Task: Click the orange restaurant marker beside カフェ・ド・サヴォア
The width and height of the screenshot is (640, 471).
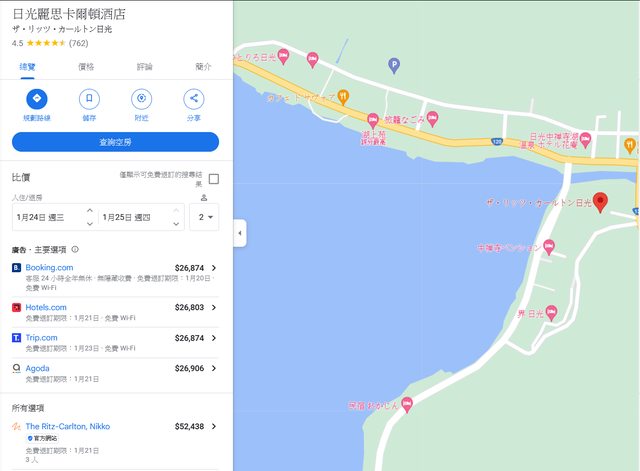Action: point(343,96)
